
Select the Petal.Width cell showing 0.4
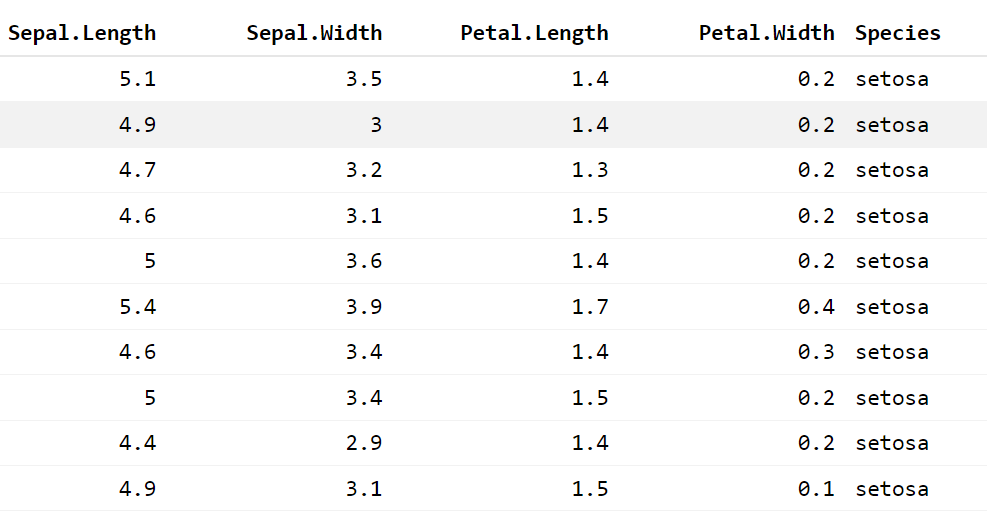815,307
